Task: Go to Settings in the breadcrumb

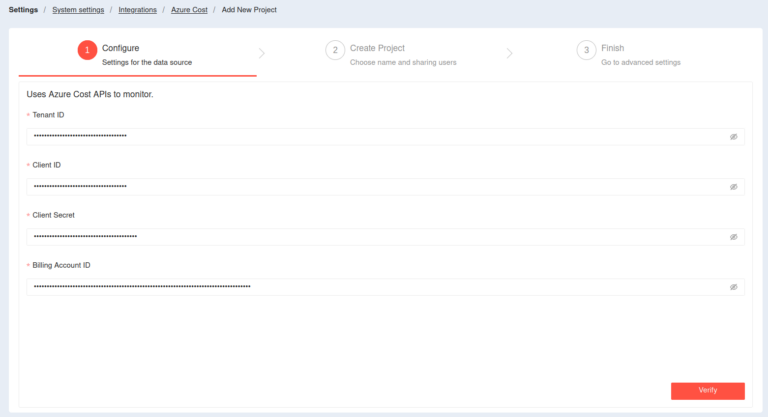Action: (23, 9)
